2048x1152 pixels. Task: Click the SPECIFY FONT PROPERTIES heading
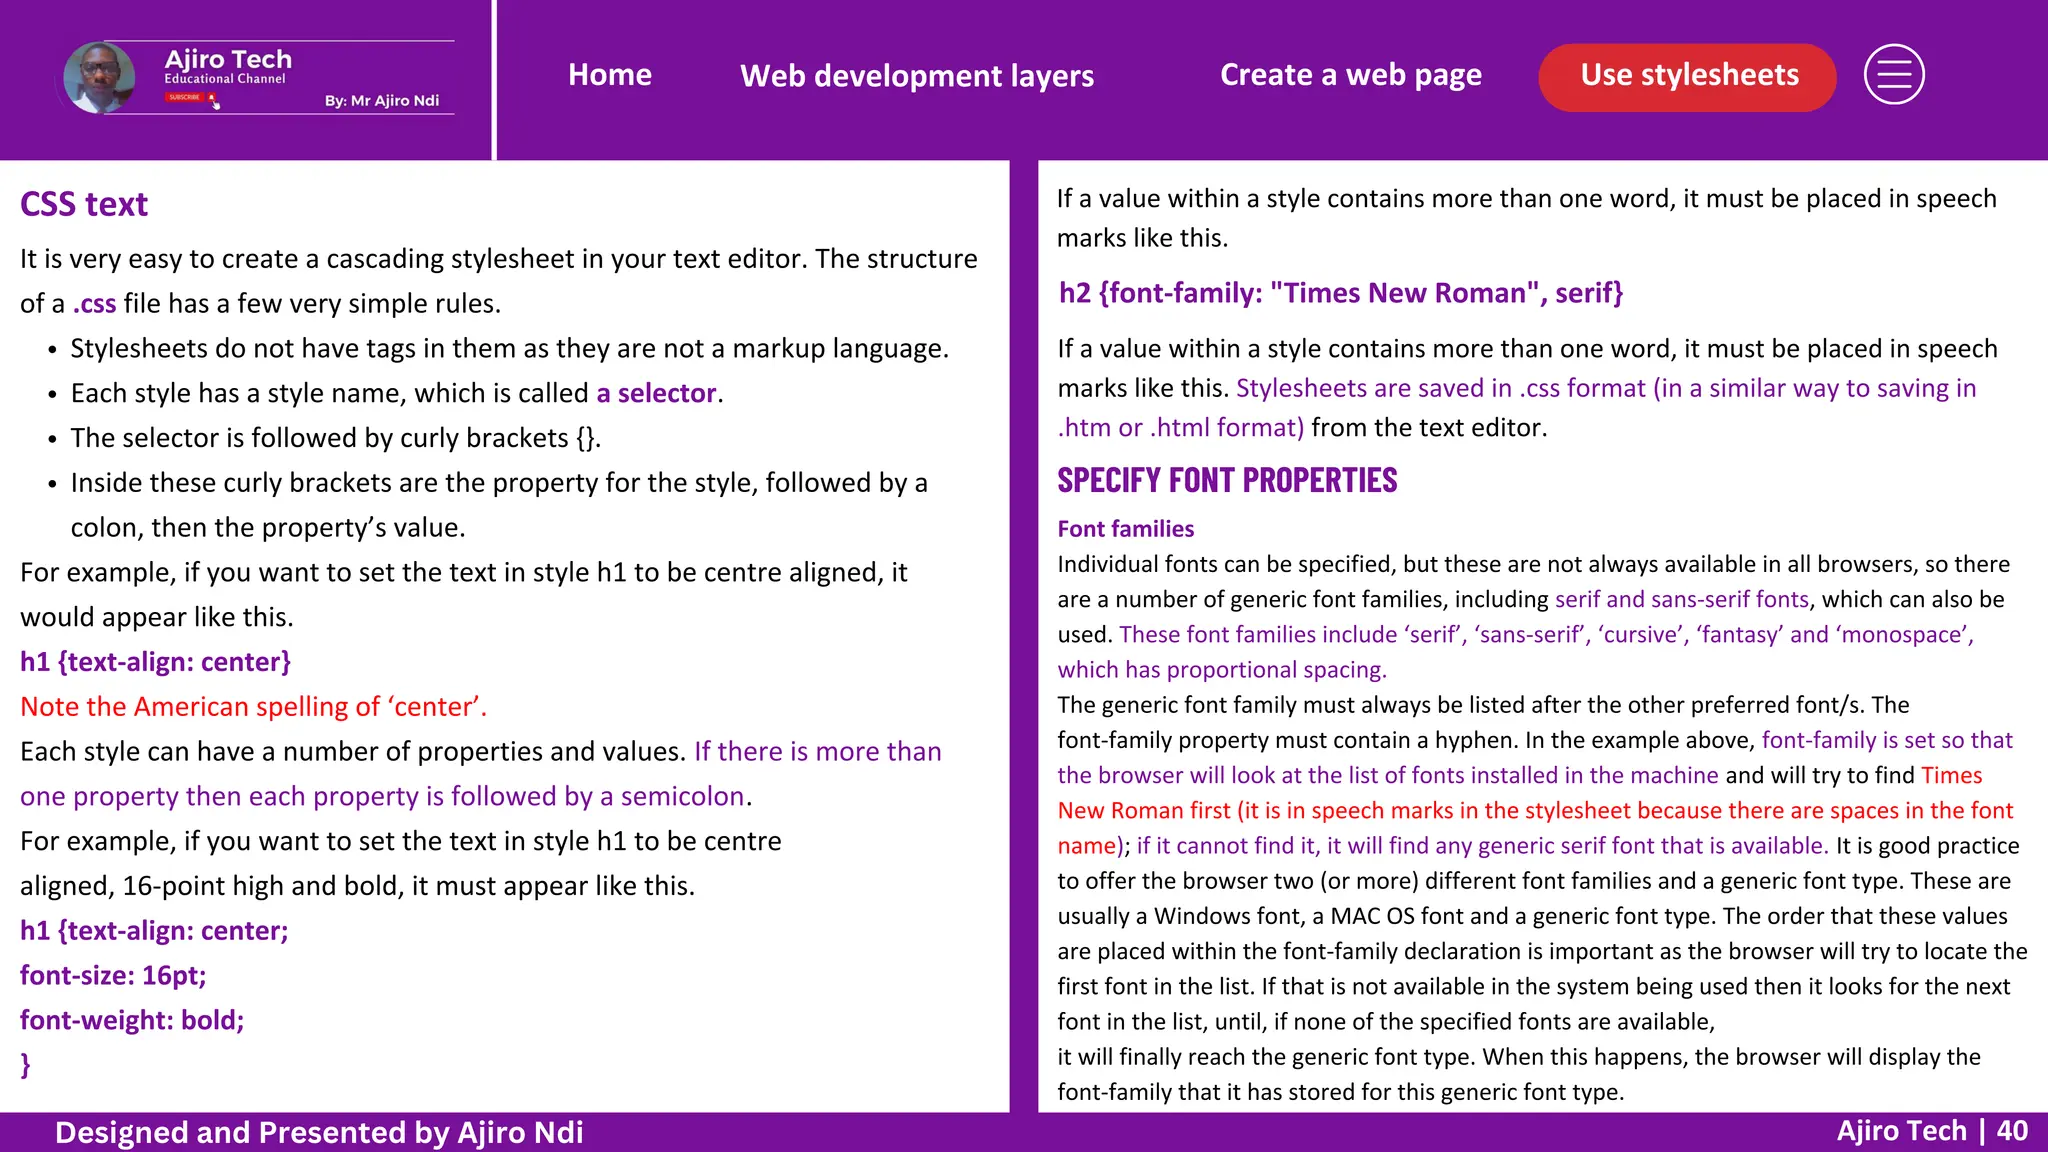1227,481
